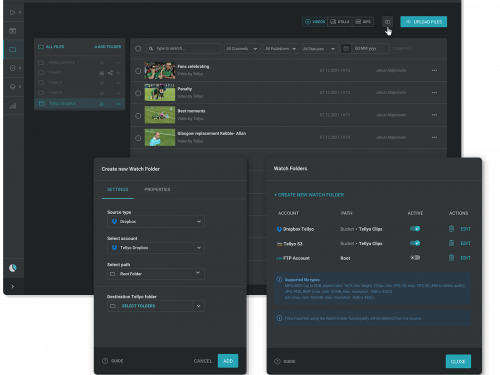Image resolution: width=500 pixels, height=375 pixels.
Task: Click Guide help icon in Create Watch Folder dialog
Action: click(x=105, y=361)
